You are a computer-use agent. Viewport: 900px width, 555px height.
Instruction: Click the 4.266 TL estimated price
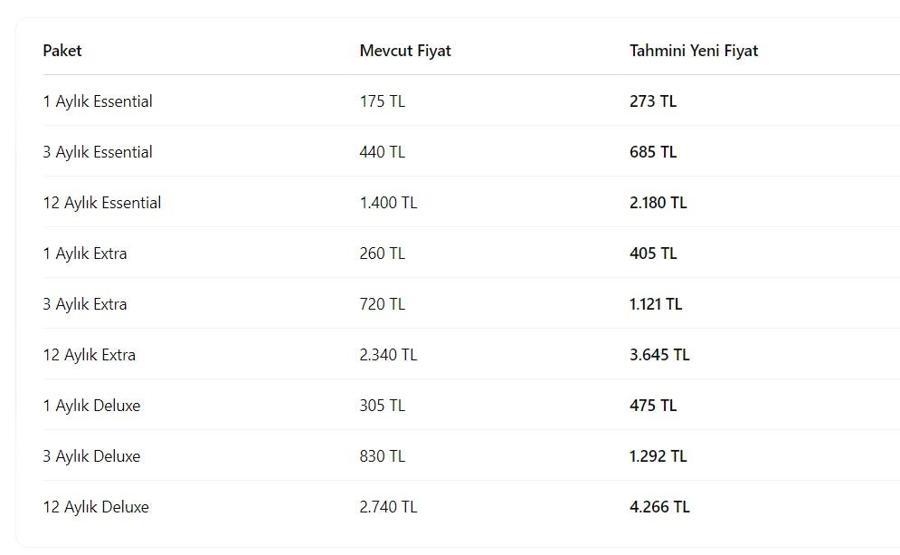tap(659, 507)
